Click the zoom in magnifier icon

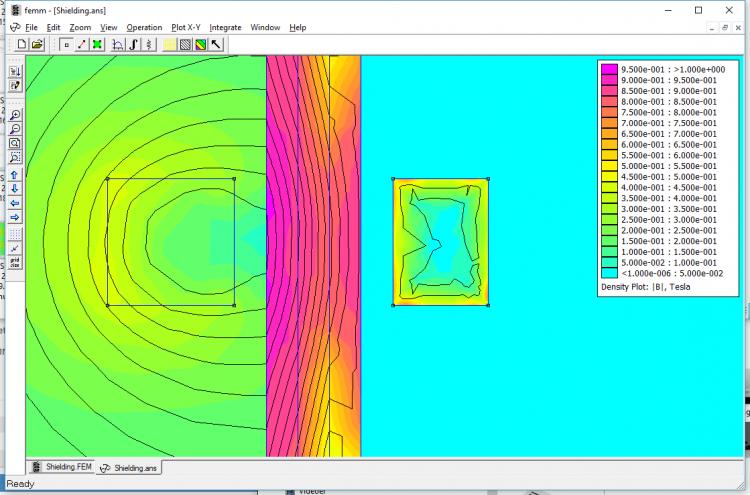tap(15, 115)
